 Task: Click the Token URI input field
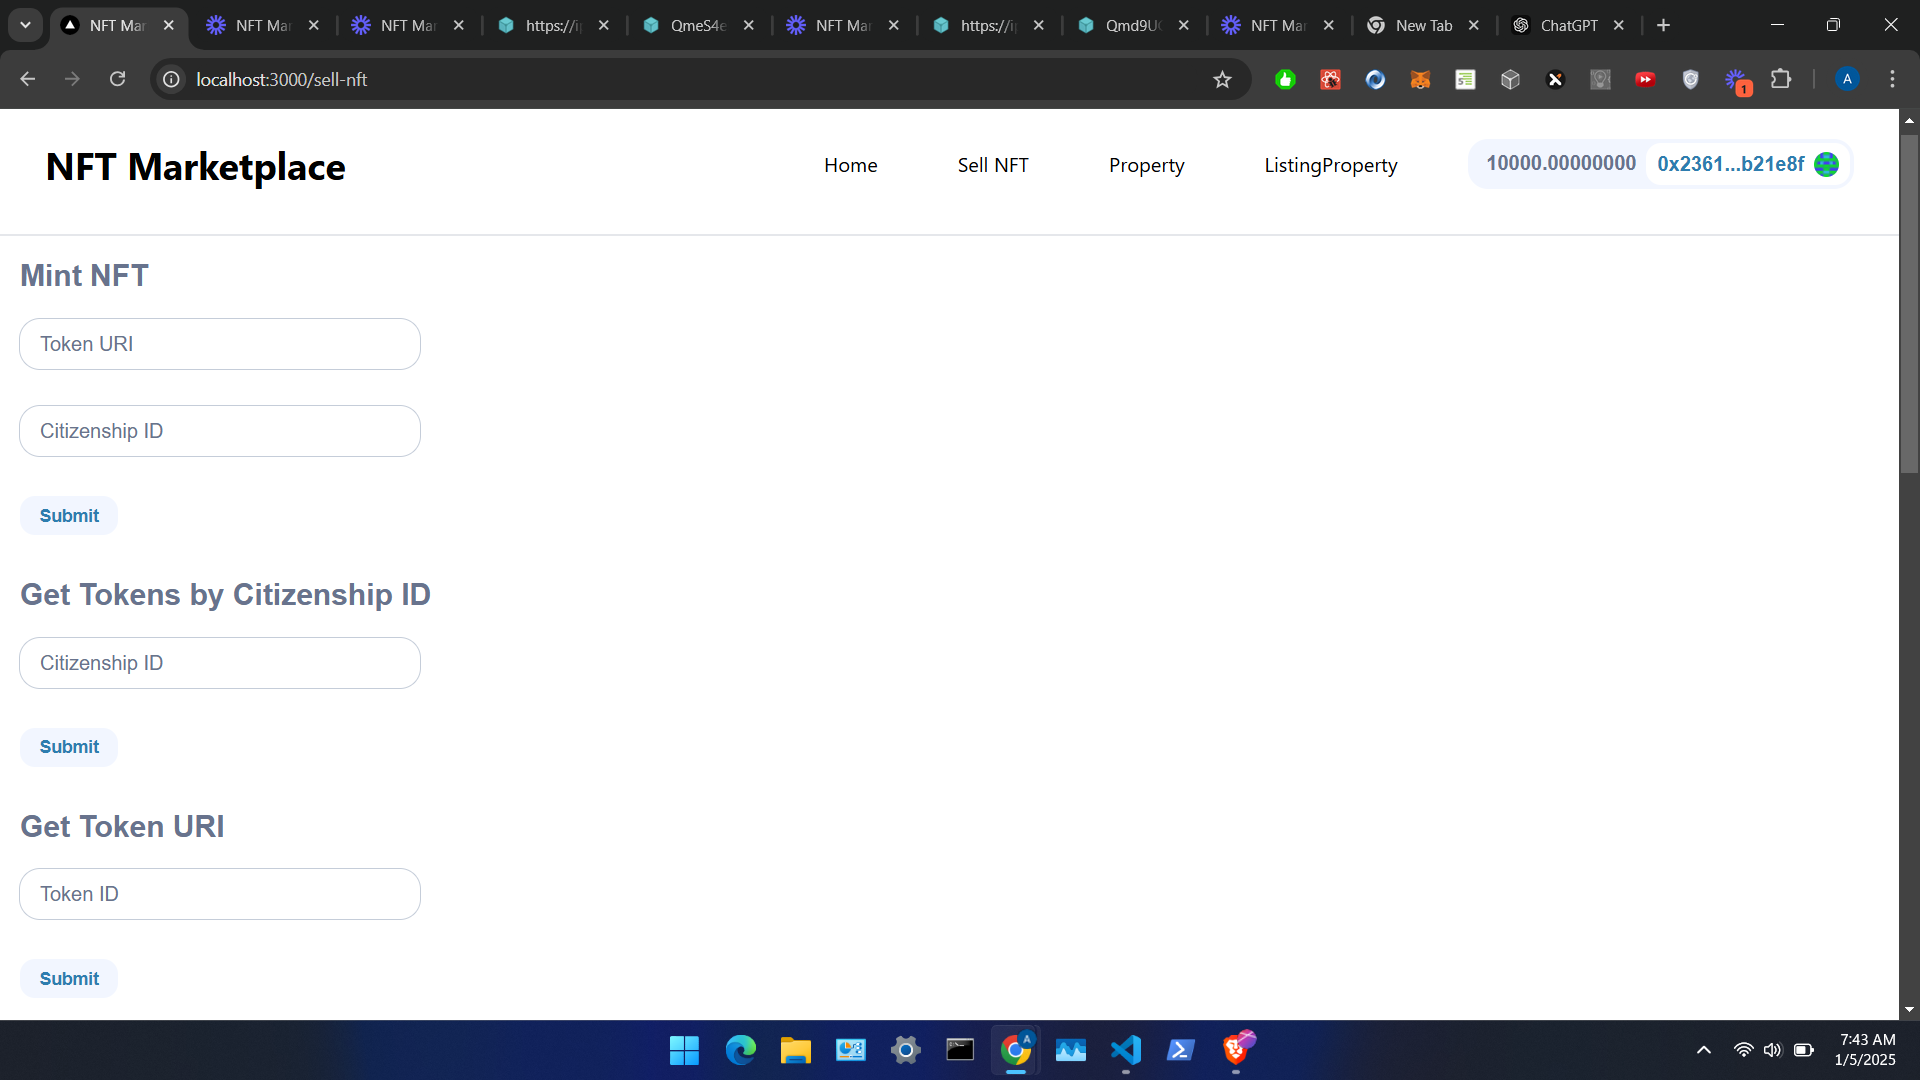tap(220, 344)
